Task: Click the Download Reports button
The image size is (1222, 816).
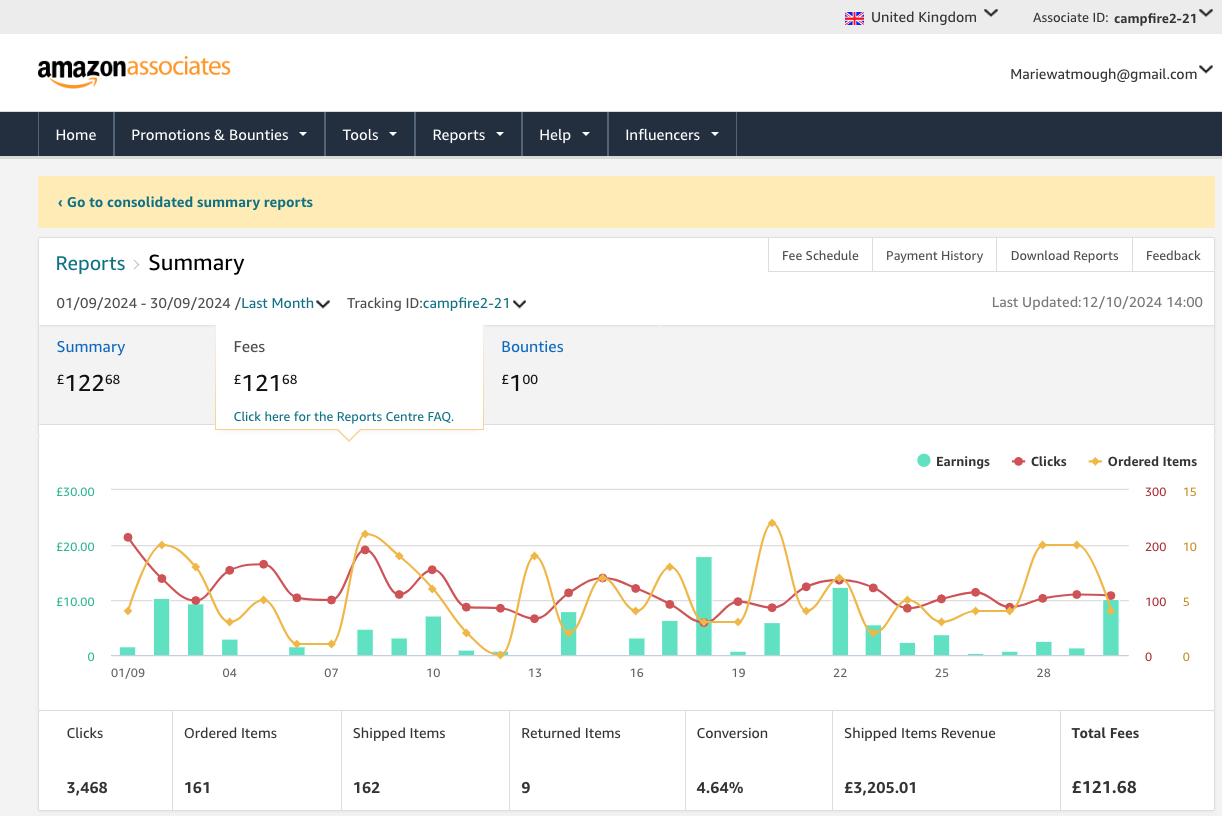Action: coord(1064,255)
